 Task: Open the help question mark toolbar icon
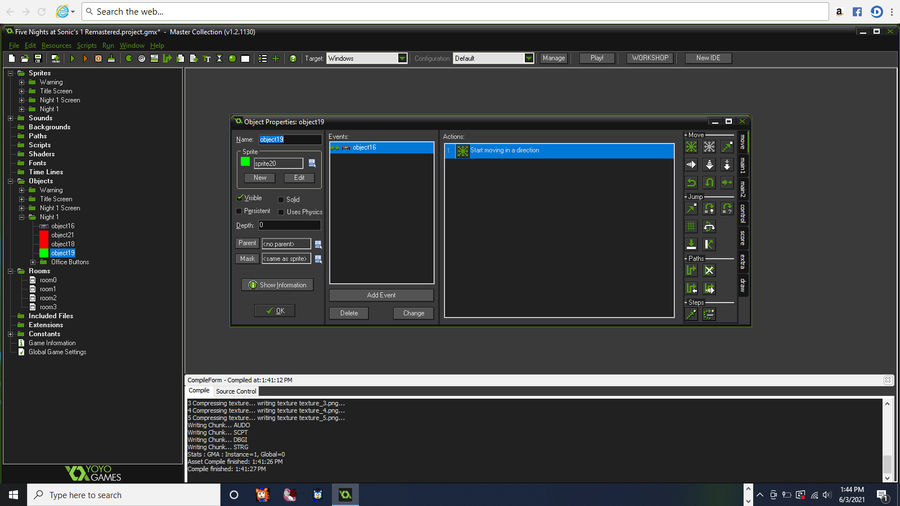tap(293, 59)
